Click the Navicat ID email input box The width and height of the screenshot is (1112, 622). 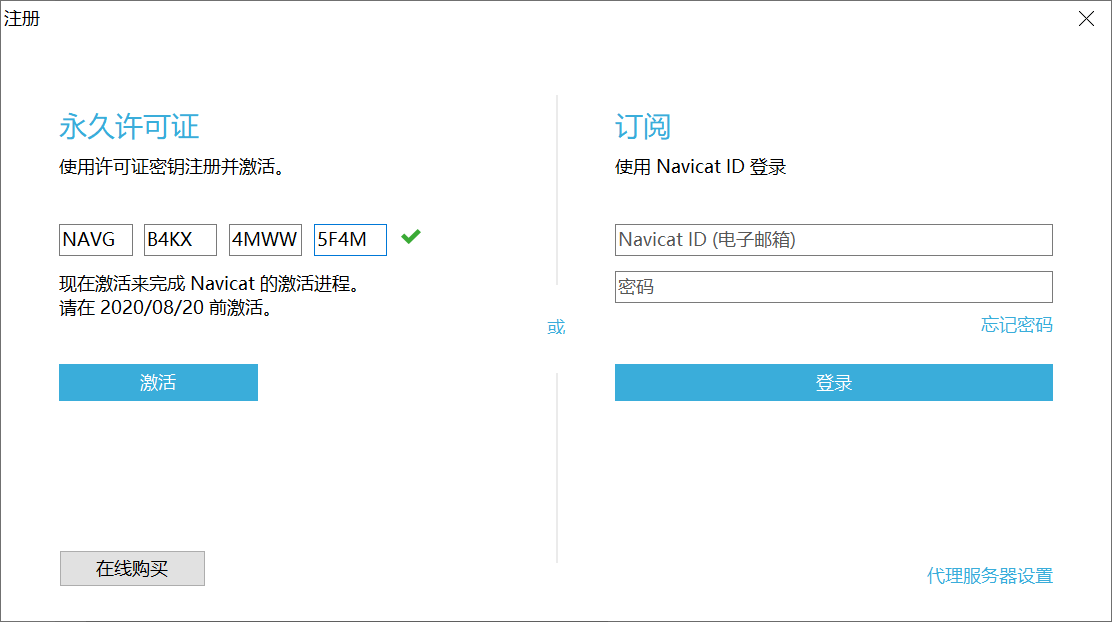833,239
